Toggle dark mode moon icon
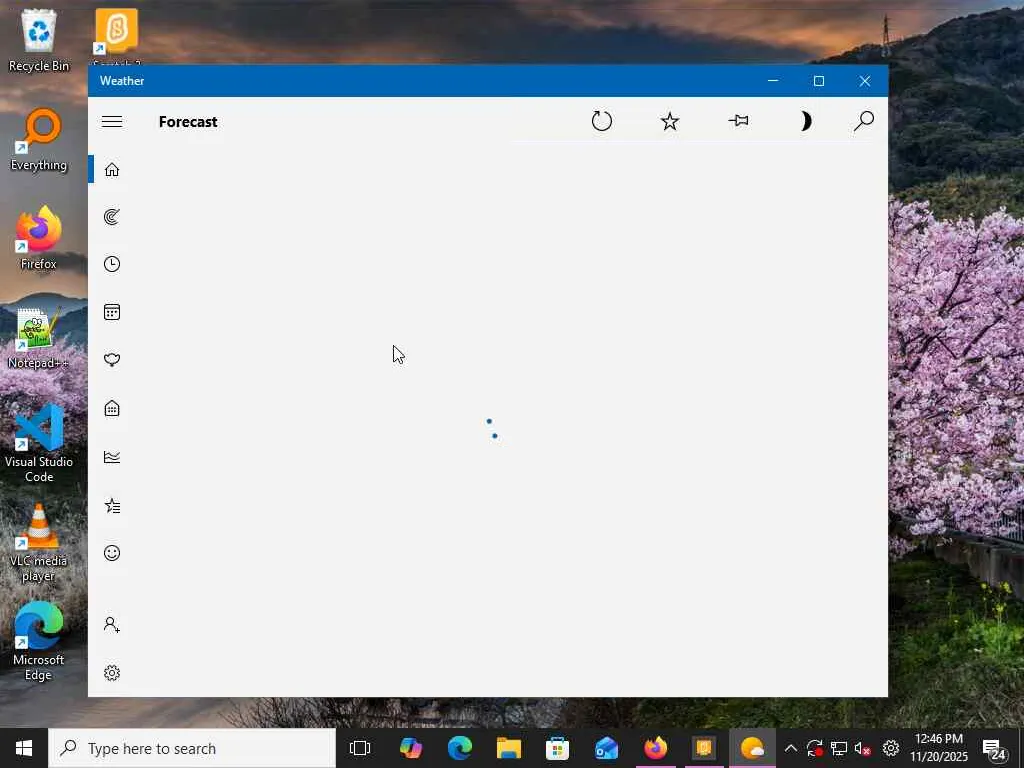1024x768 pixels. pos(805,121)
